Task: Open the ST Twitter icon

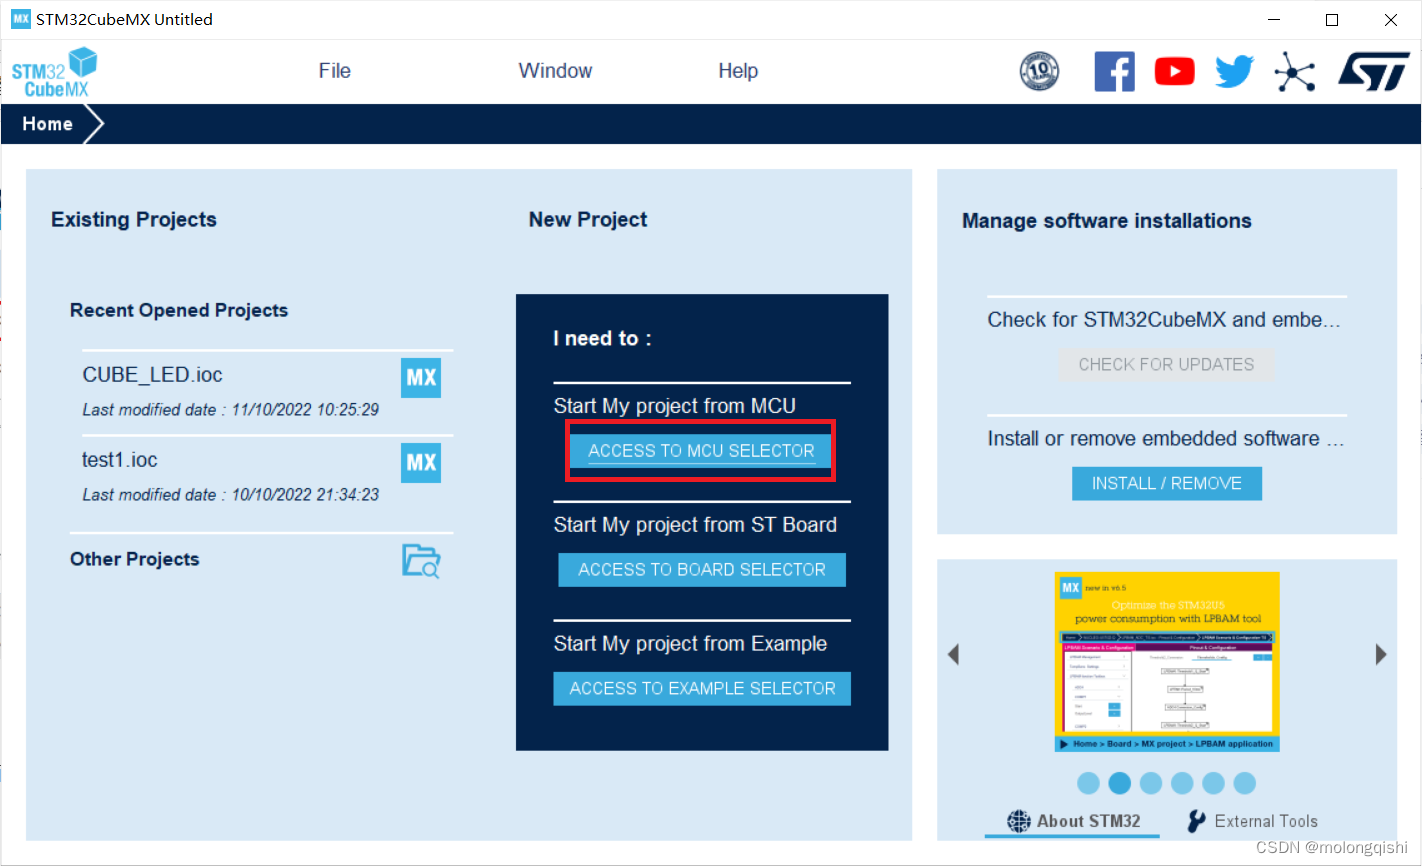Action: (x=1234, y=72)
